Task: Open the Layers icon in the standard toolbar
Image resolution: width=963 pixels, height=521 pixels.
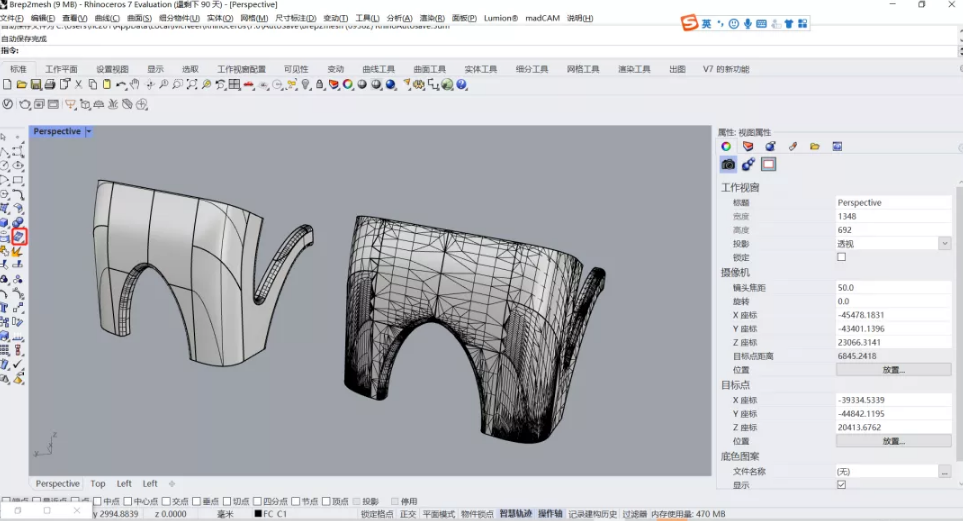Action: [333, 84]
